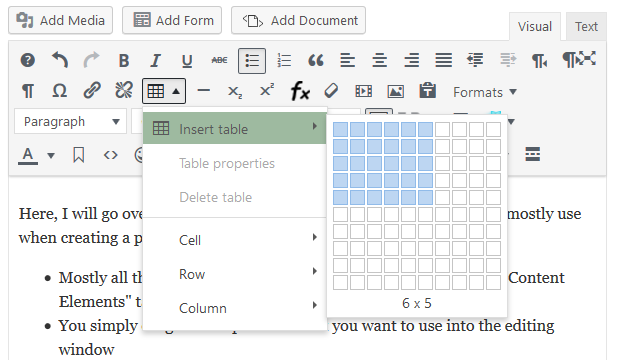Open the Row submenu
The image size is (621, 360).
(x=235, y=274)
